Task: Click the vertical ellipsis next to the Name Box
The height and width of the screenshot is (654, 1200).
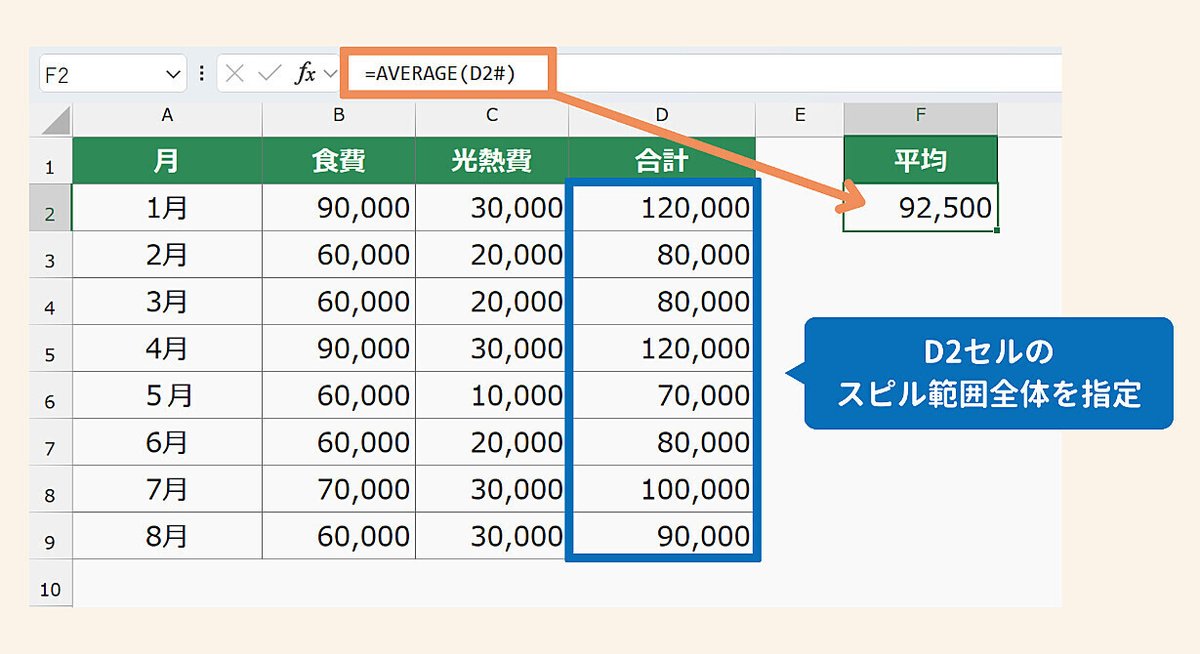Action: click(201, 72)
